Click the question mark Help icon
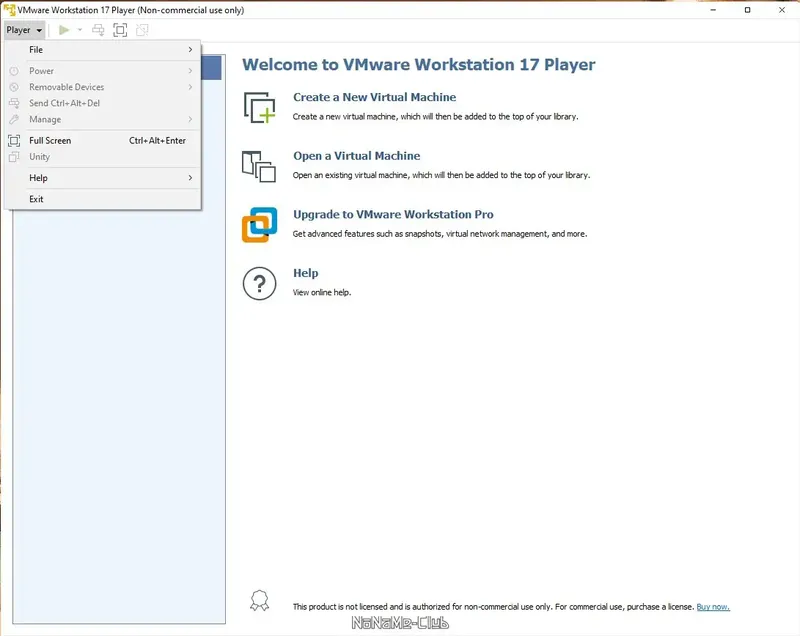This screenshot has height=636, width=800. (x=259, y=284)
